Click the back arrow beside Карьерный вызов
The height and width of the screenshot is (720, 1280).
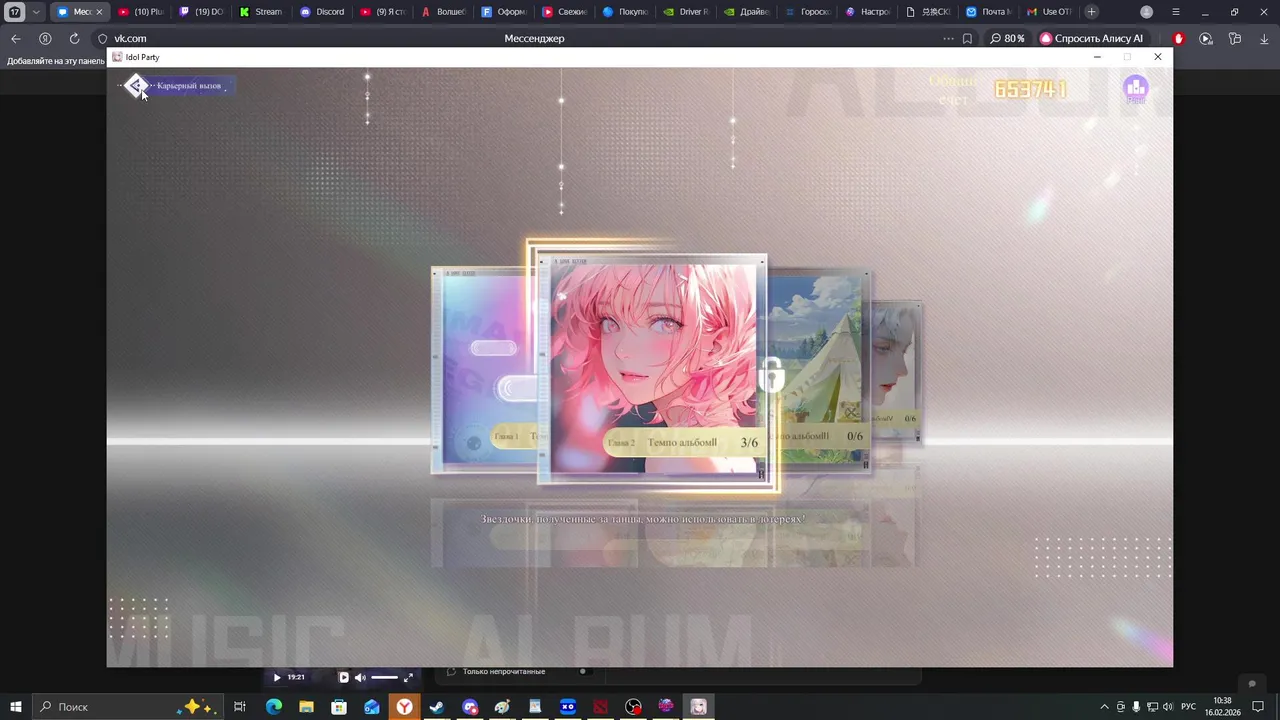(136, 86)
